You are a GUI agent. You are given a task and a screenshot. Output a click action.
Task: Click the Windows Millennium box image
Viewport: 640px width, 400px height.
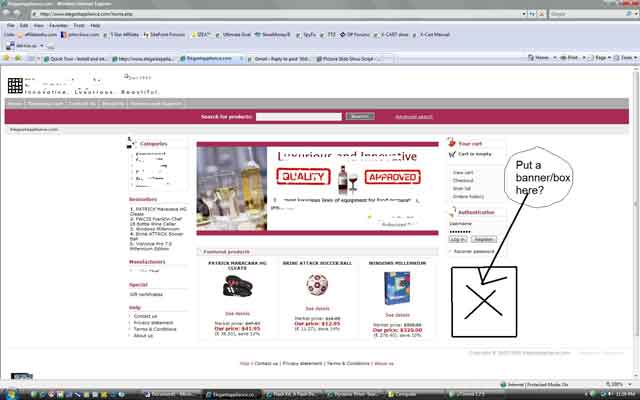point(396,287)
